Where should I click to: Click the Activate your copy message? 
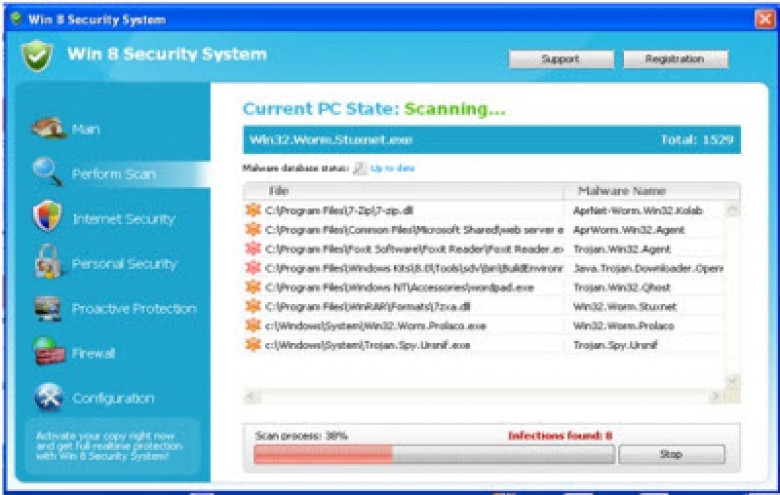coord(109,446)
